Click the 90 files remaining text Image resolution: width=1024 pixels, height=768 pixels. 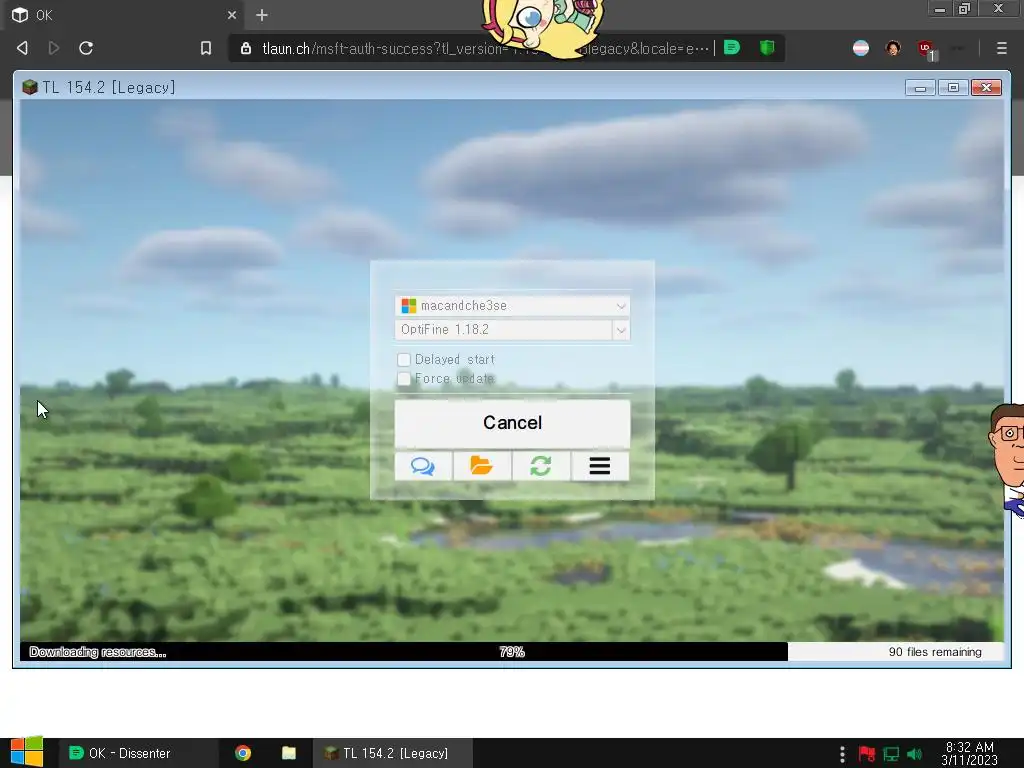coord(935,652)
